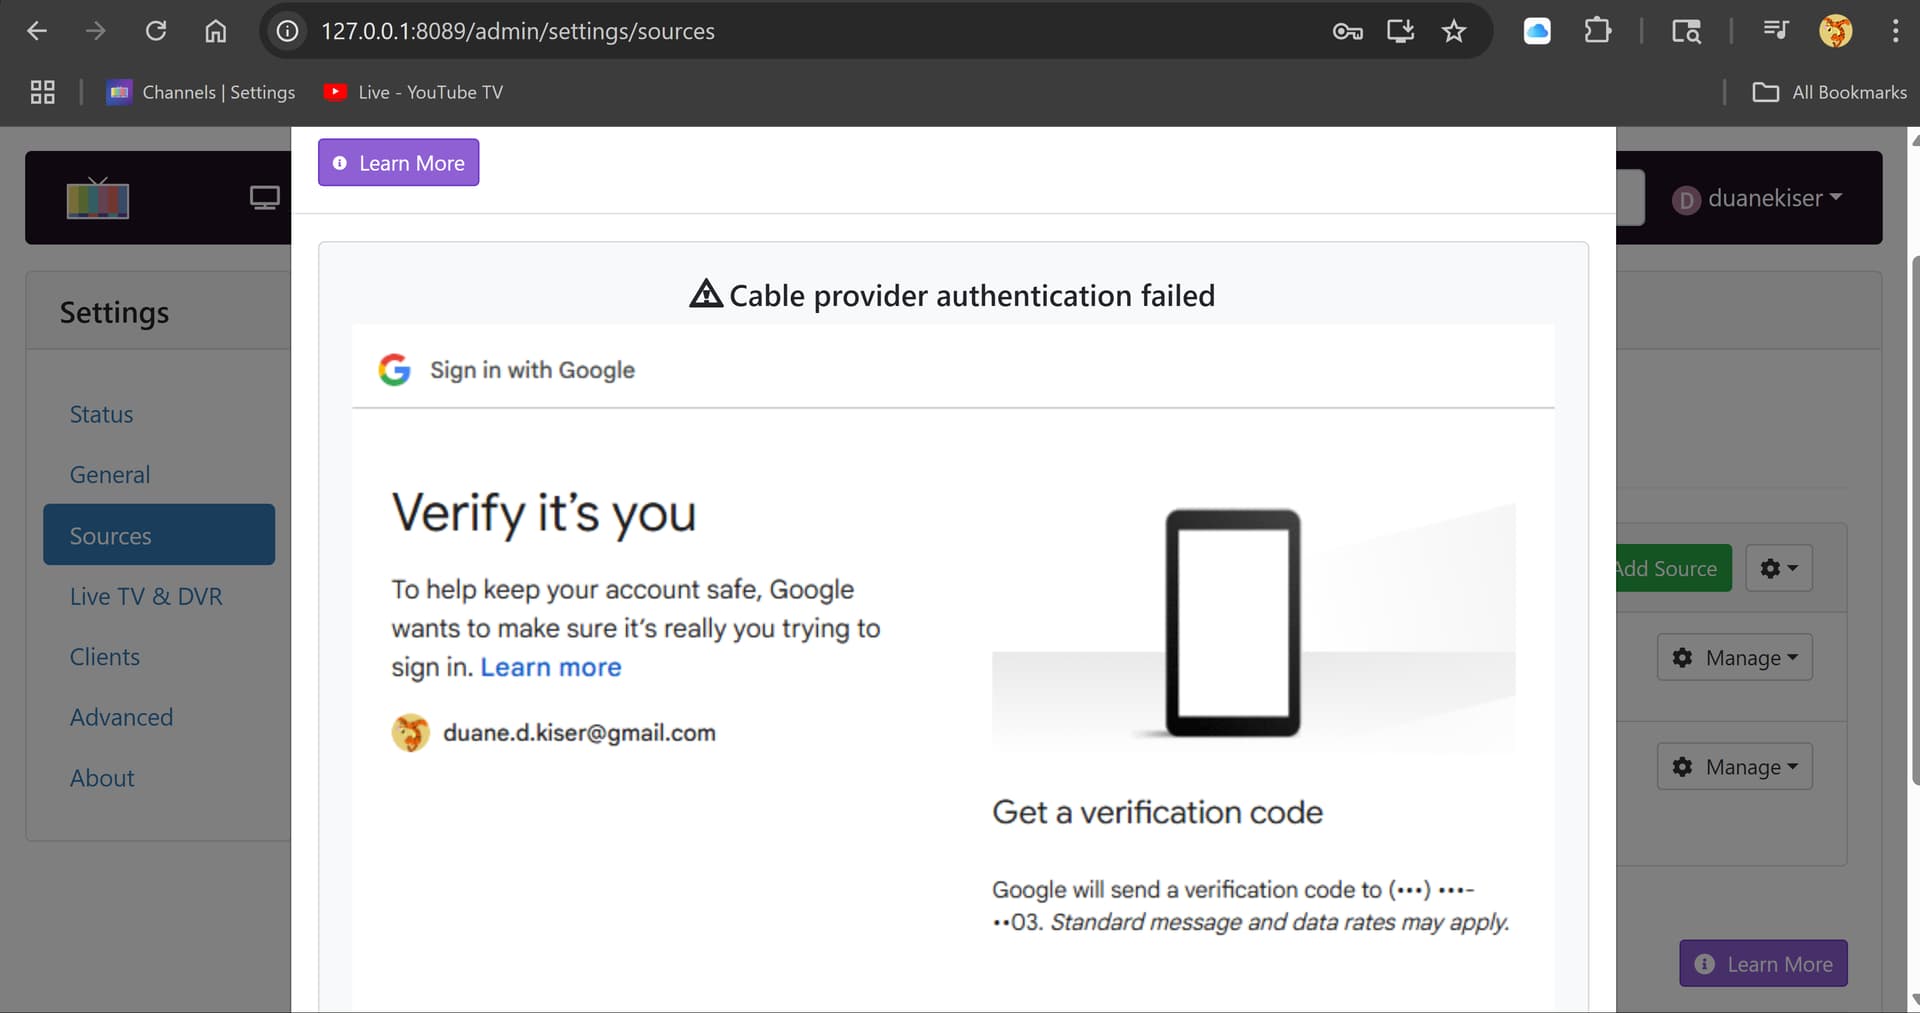This screenshot has width=1920, height=1013.
Task: Expand the gear settings dropdown
Action: pyautogui.click(x=1778, y=568)
